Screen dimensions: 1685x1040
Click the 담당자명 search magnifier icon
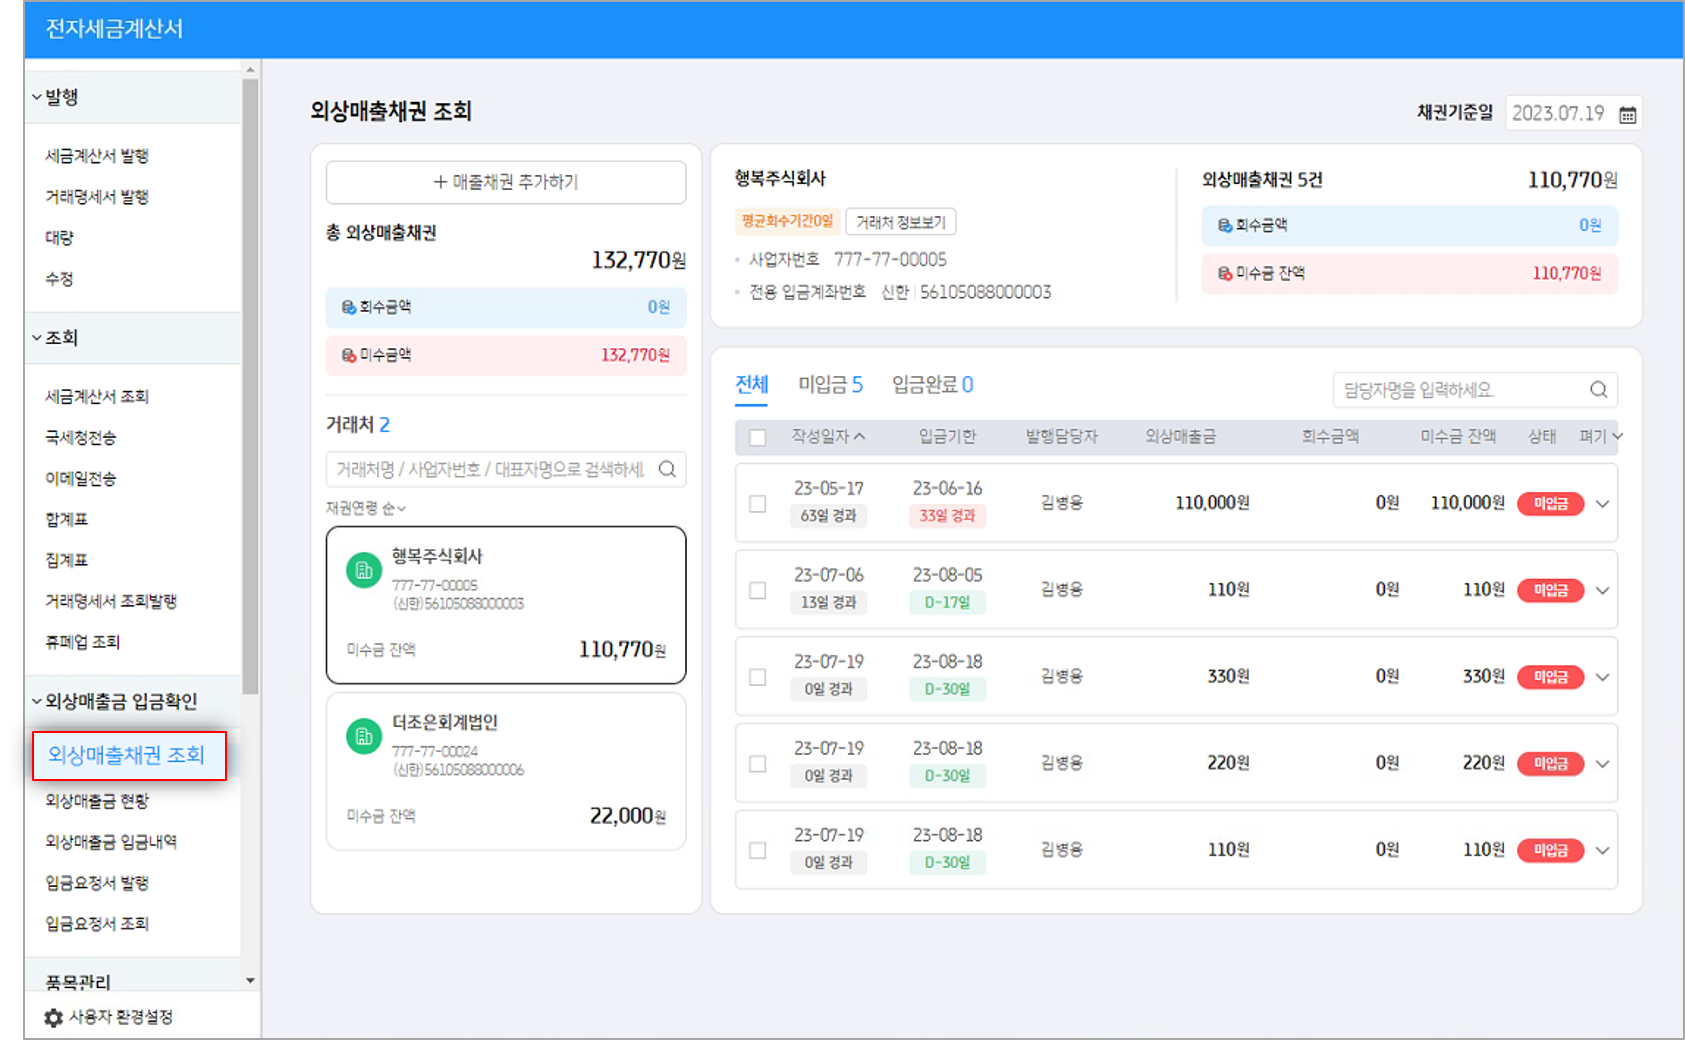(1598, 390)
